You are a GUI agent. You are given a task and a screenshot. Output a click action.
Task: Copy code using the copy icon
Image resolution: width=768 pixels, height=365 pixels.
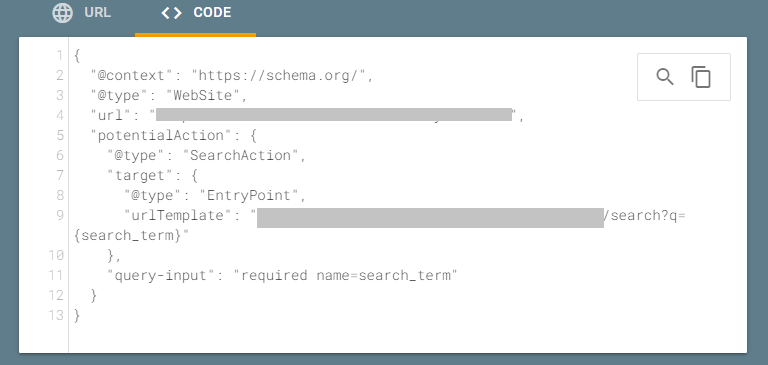[701, 77]
